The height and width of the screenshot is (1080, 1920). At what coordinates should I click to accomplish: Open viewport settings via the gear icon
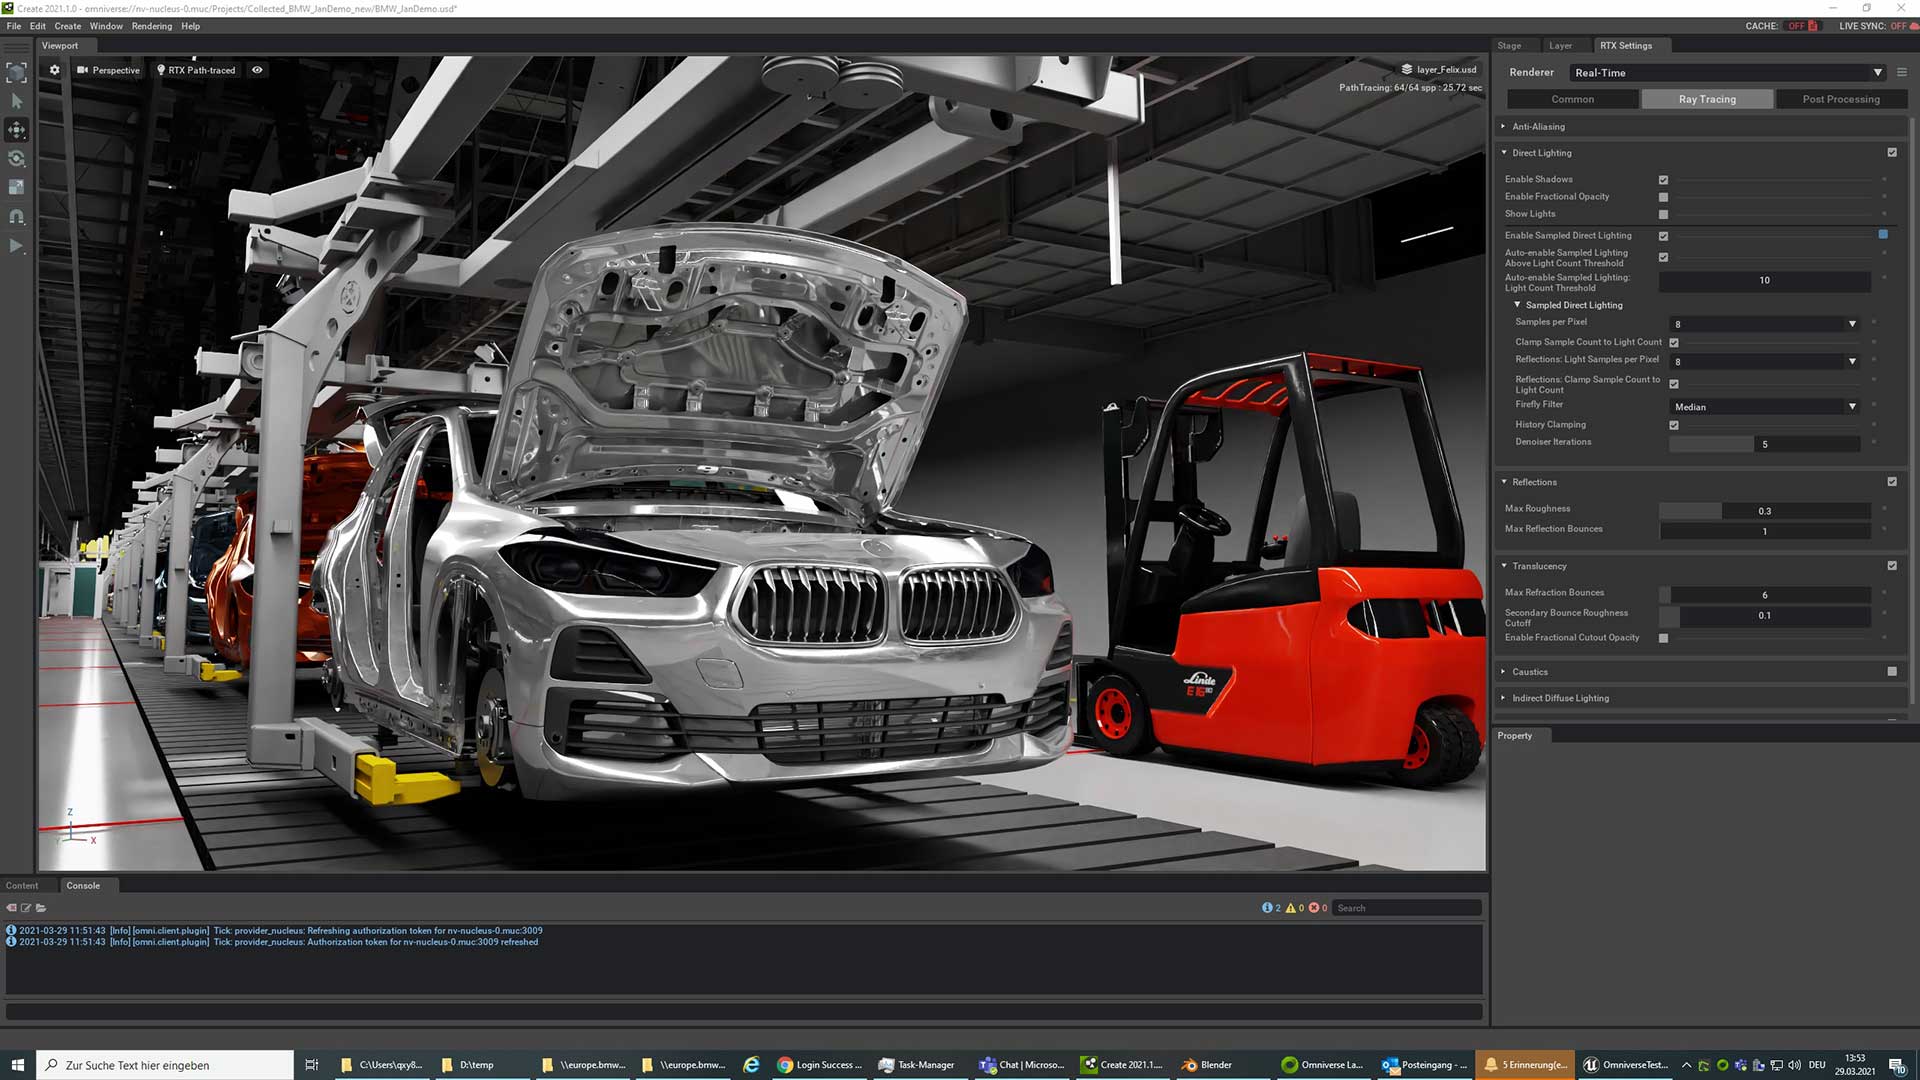point(54,70)
